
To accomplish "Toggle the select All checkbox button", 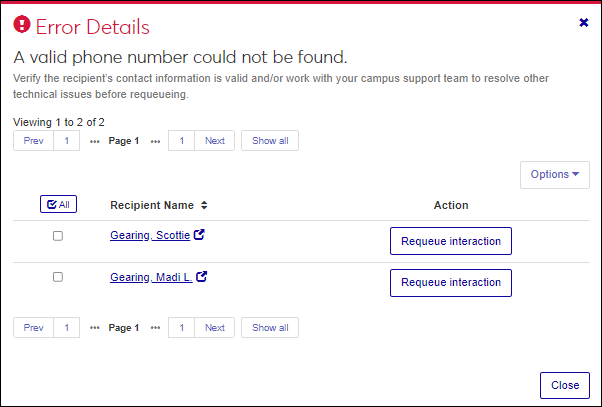I will 58,204.
